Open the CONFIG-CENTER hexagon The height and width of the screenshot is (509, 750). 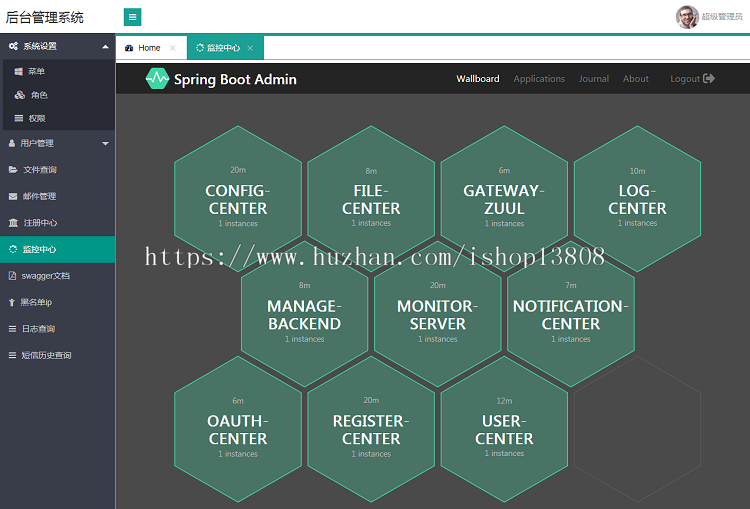pyautogui.click(x=238, y=199)
